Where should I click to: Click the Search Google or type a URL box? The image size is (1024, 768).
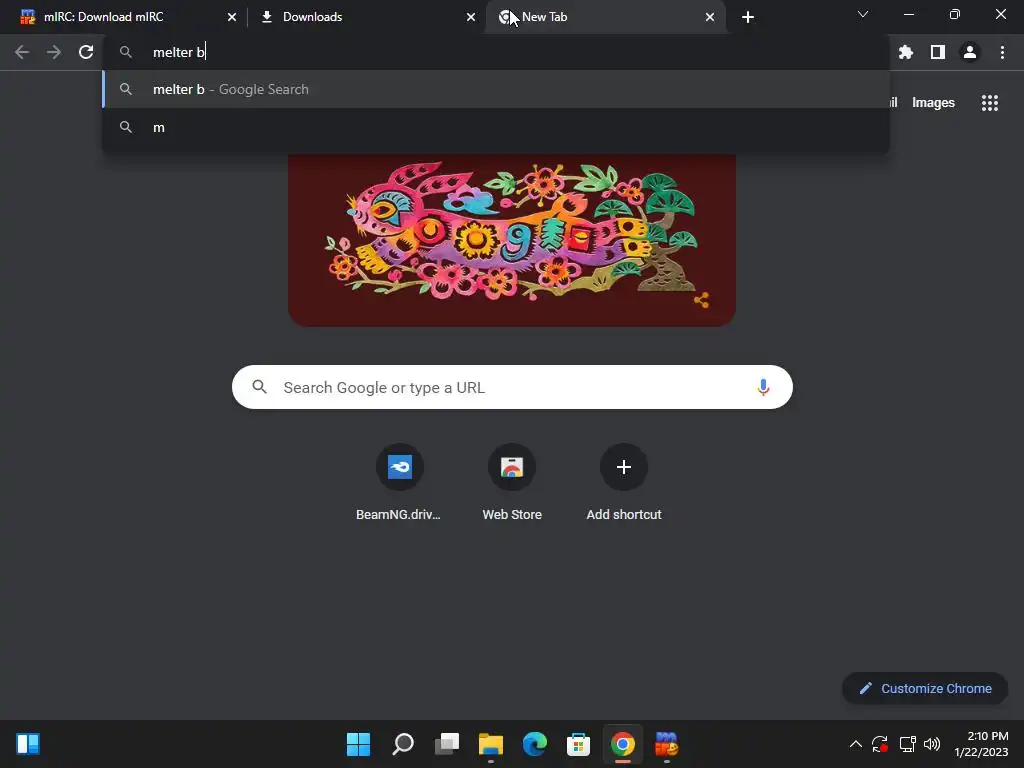(512, 387)
